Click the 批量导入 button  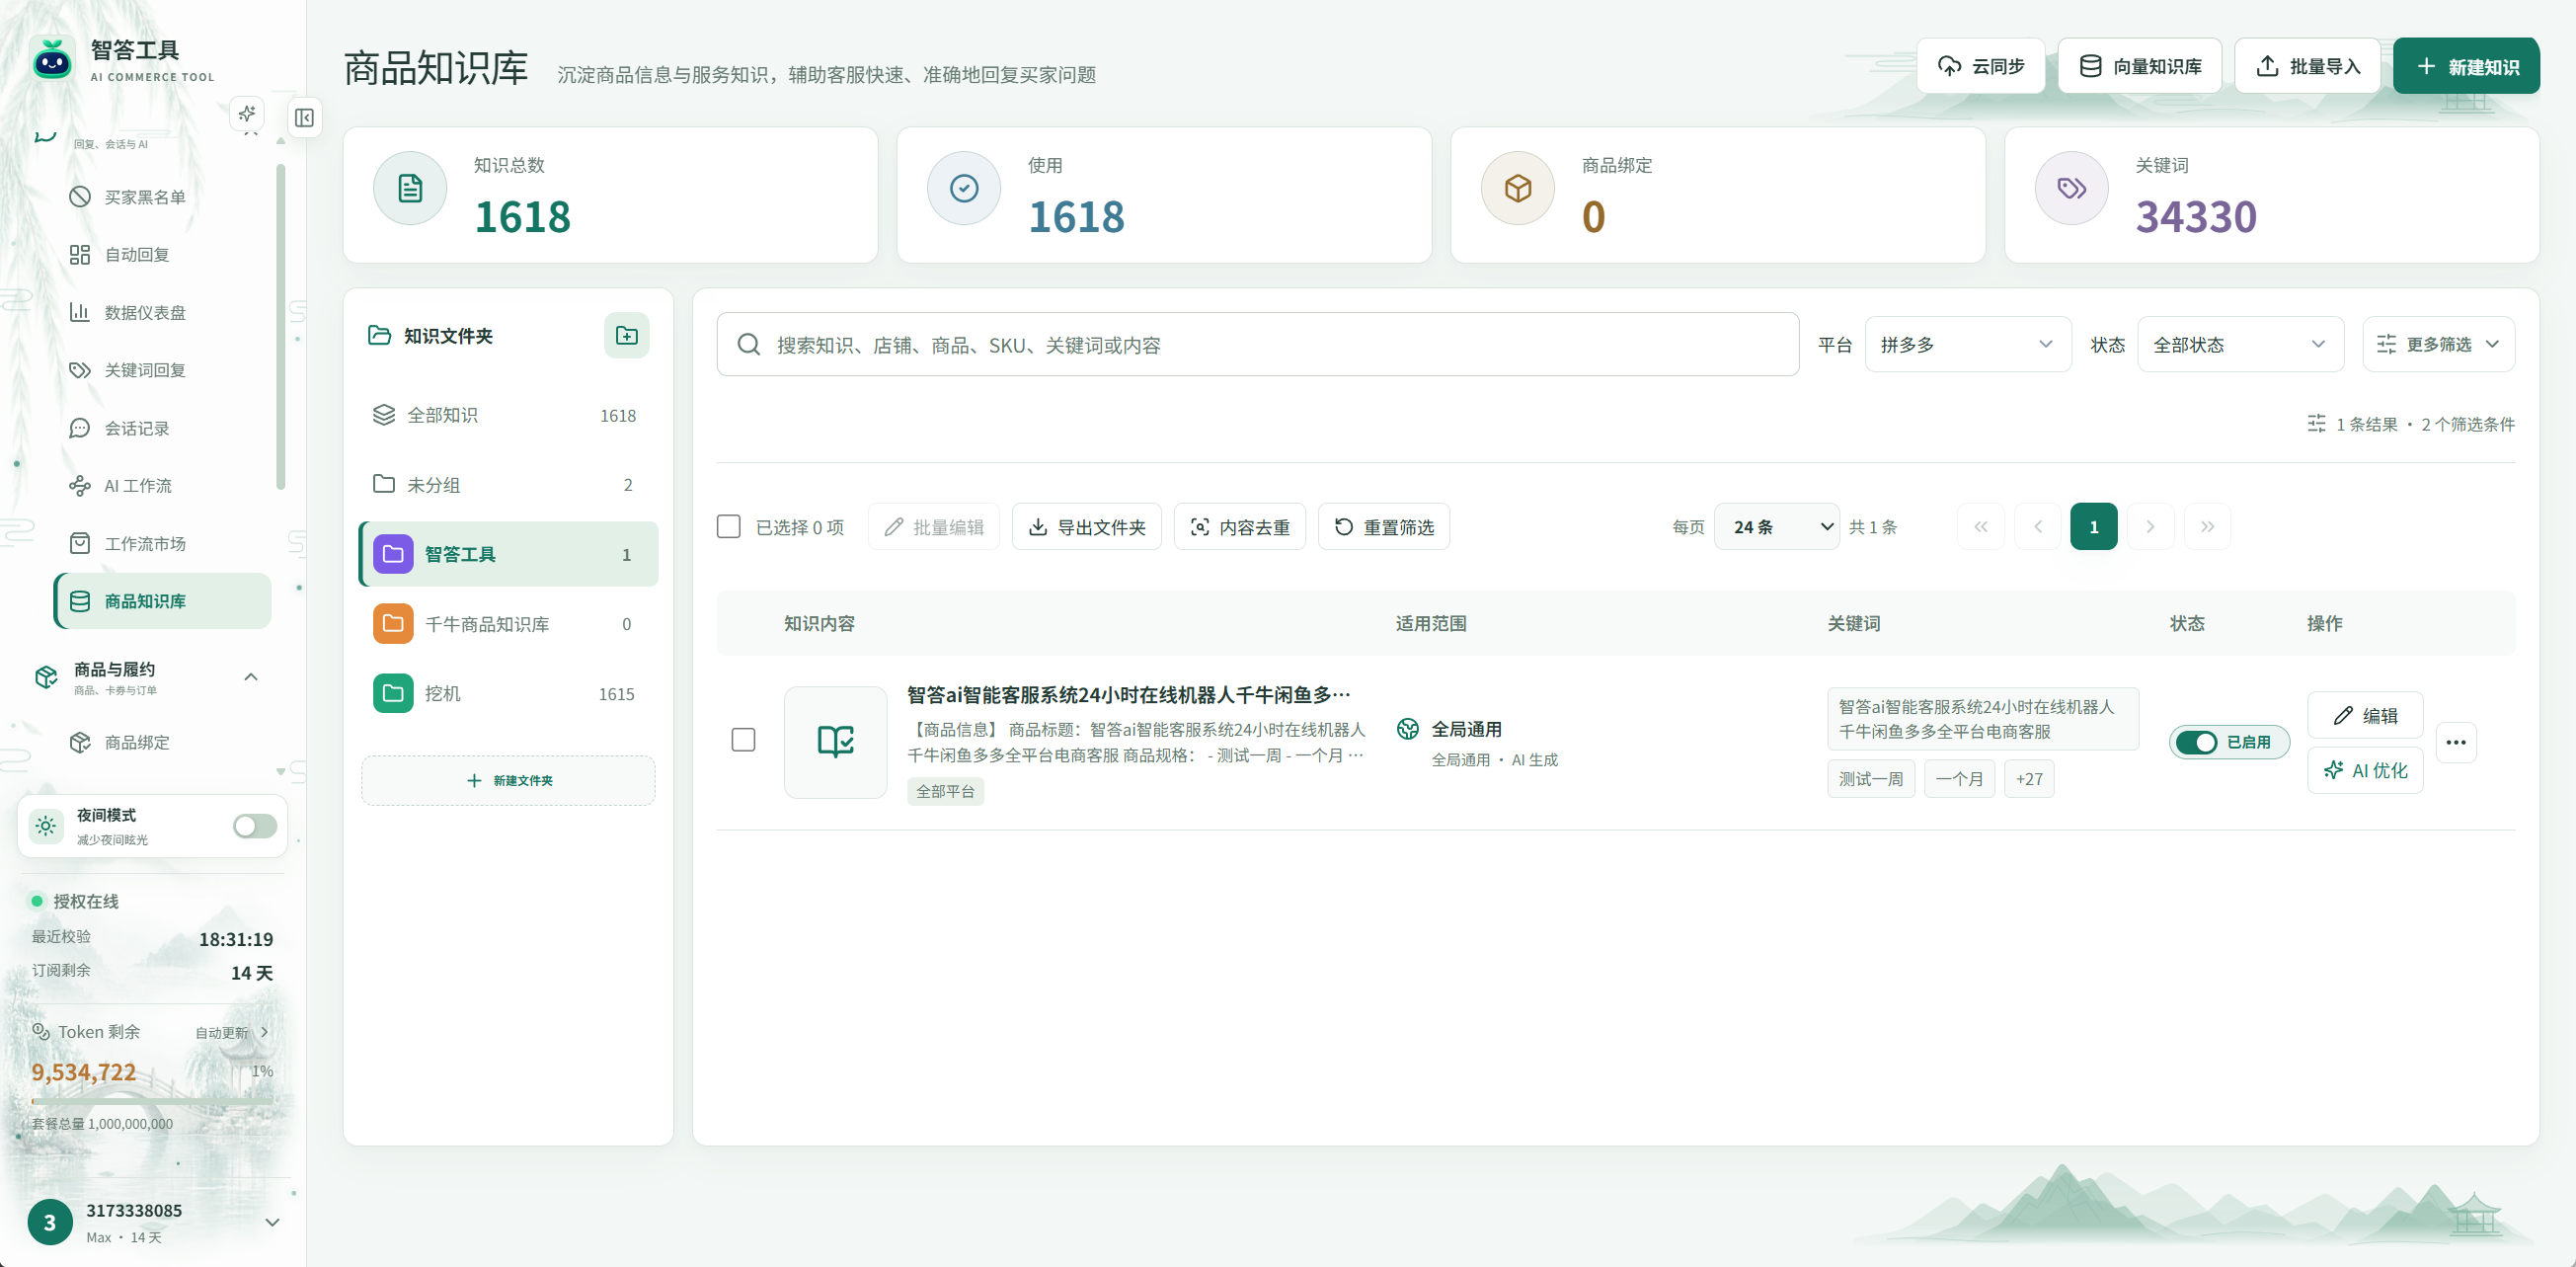click(2307, 67)
